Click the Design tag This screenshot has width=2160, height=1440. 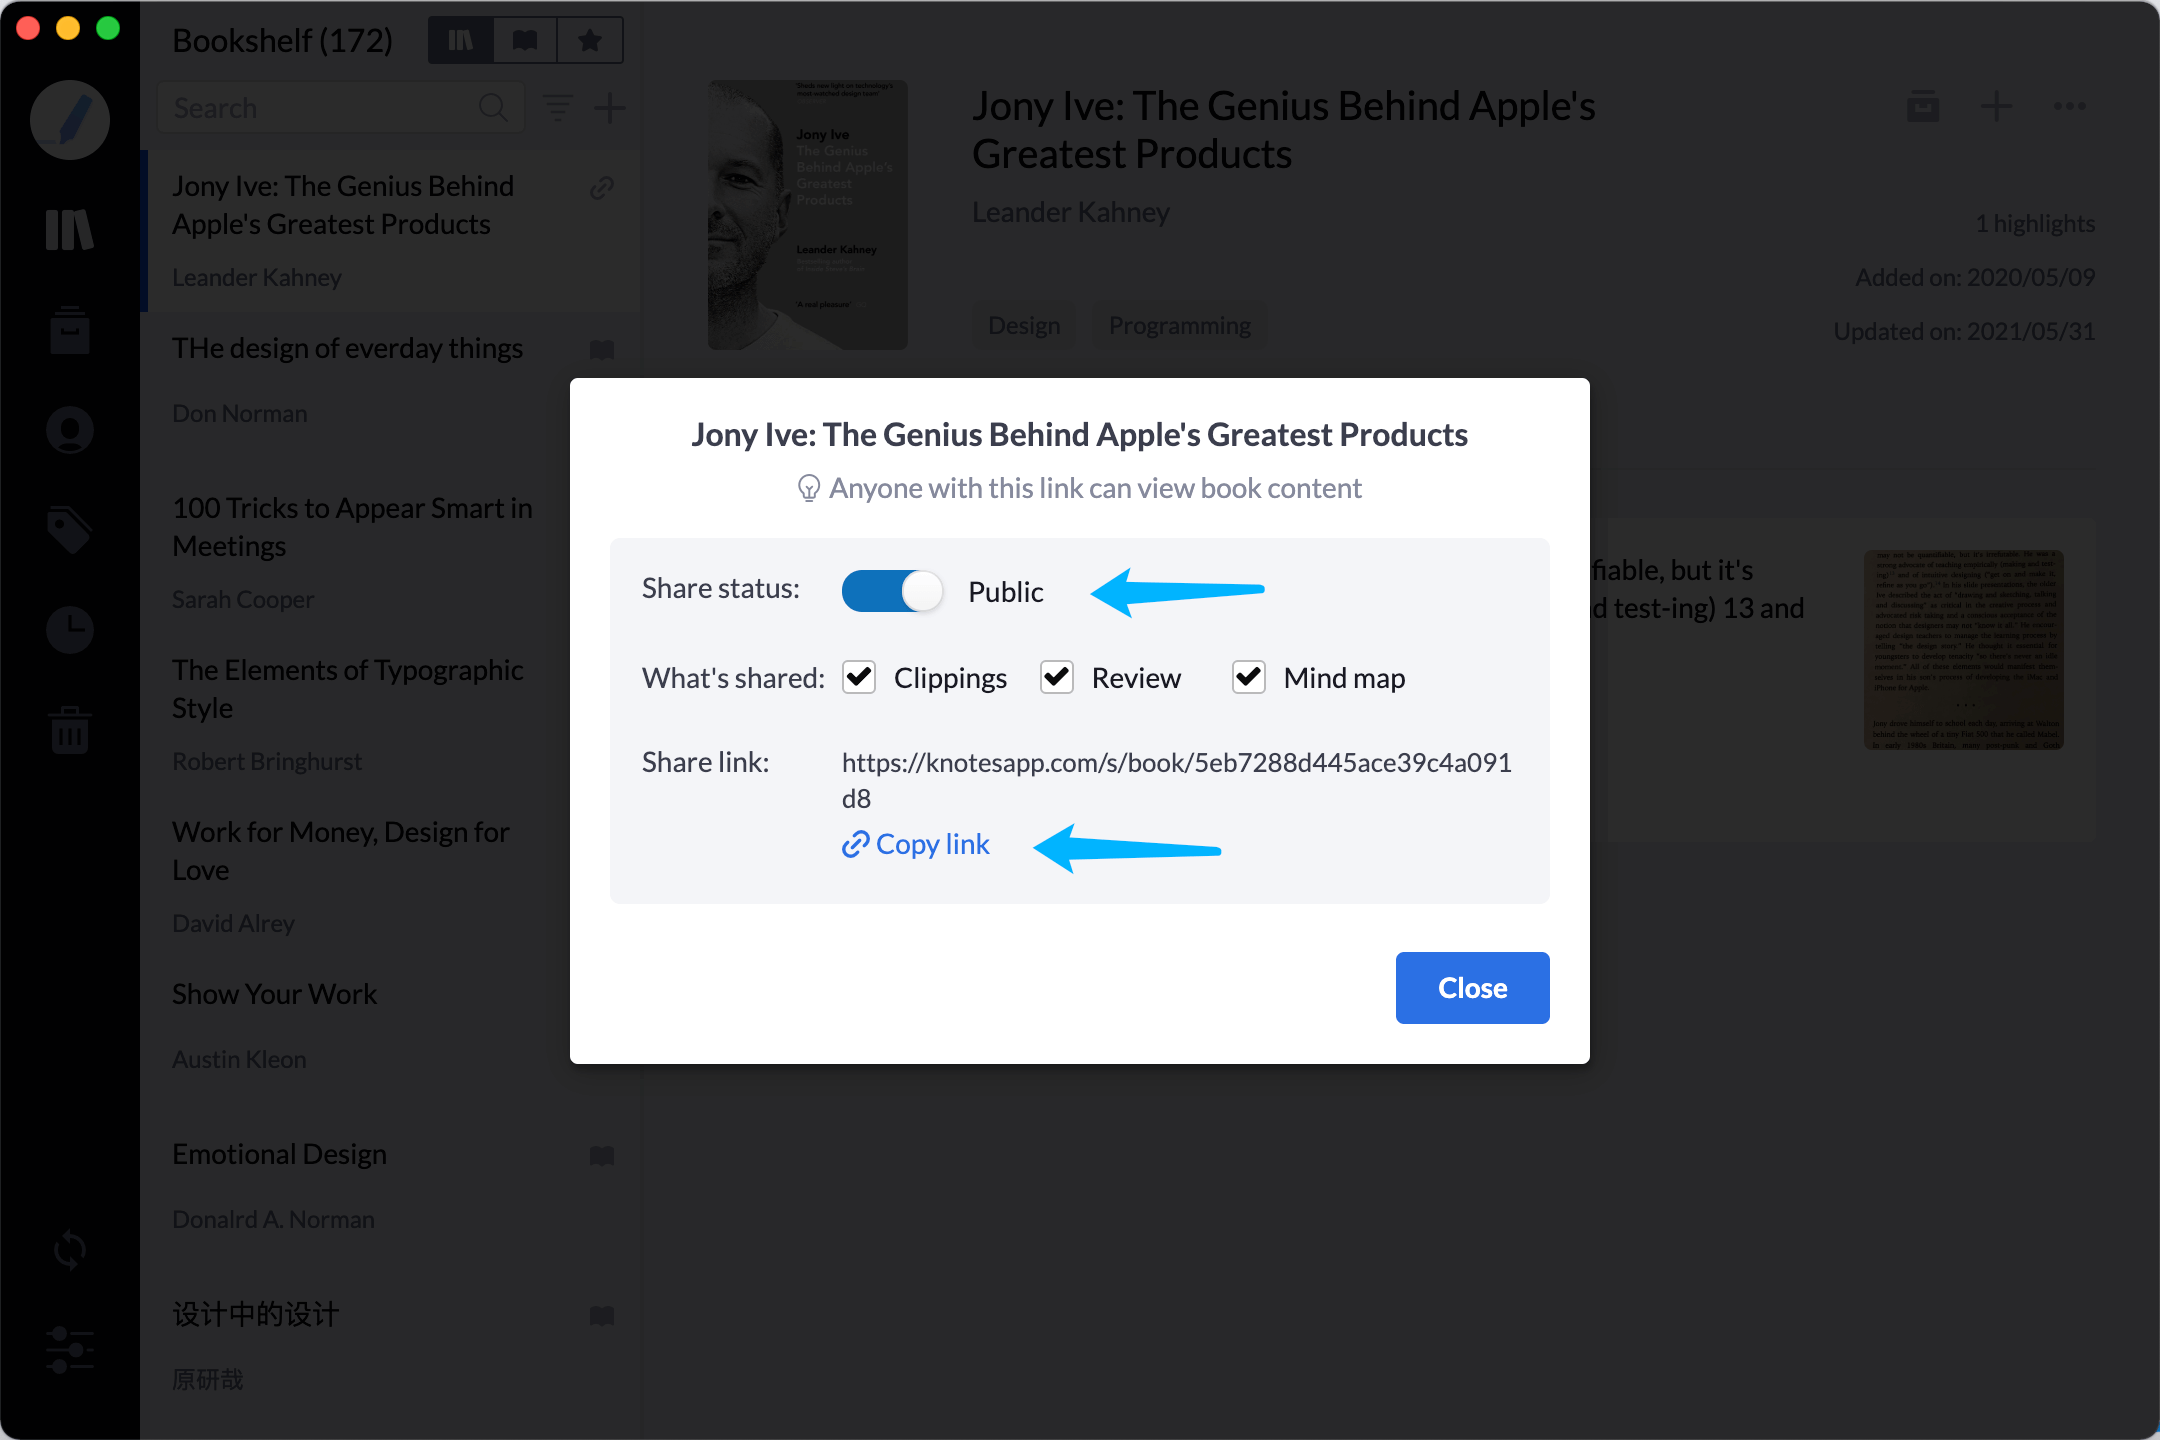[x=1024, y=326]
